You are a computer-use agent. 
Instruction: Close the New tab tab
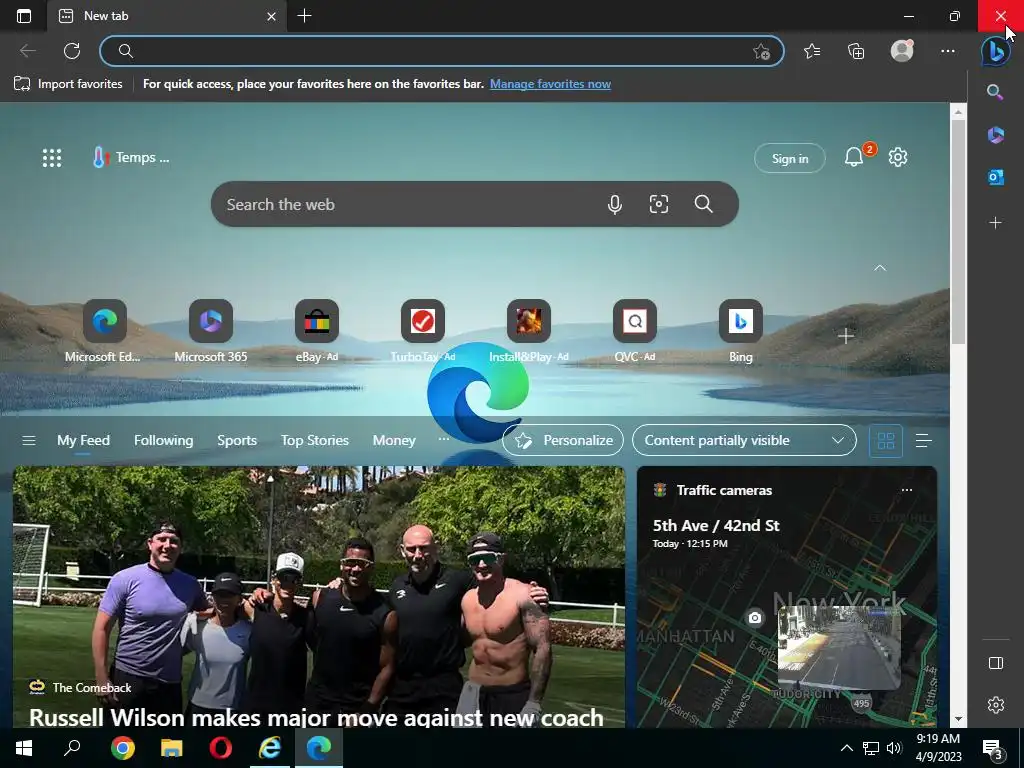coord(272,16)
